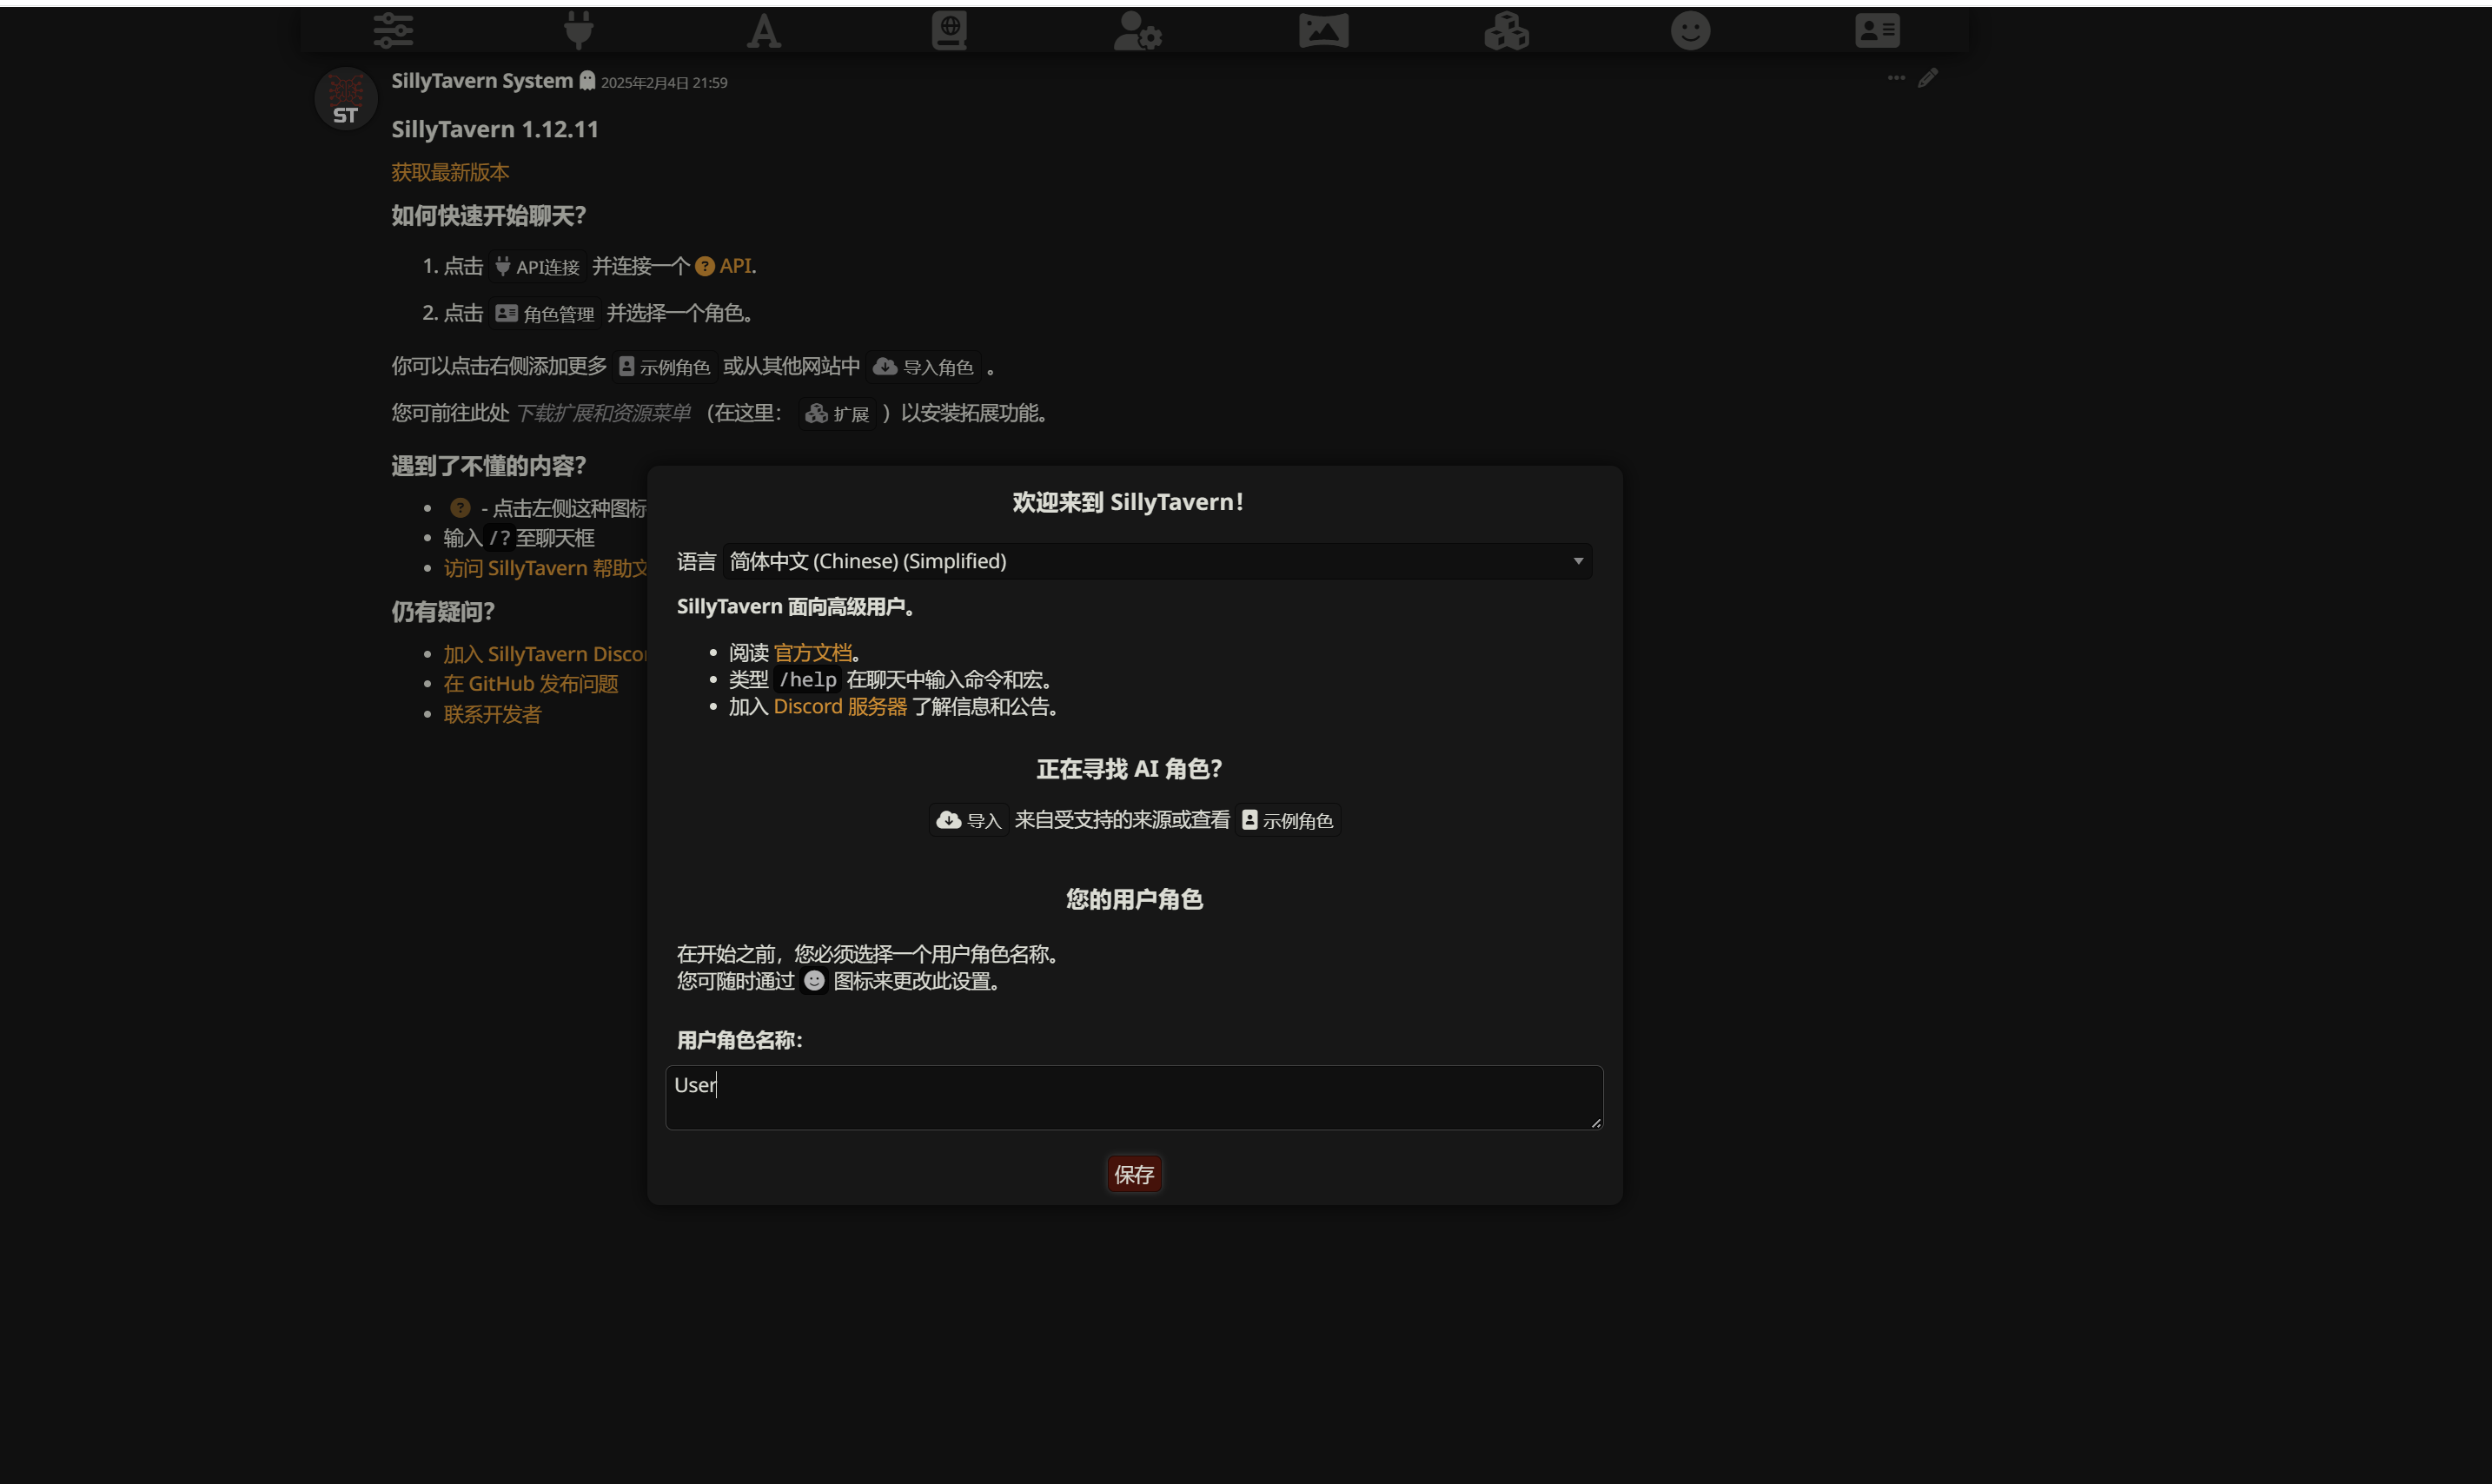Click the ghost icon beside SillyTavern System
Image resolution: width=2492 pixels, height=1484 pixels.
pyautogui.click(x=587, y=81)
